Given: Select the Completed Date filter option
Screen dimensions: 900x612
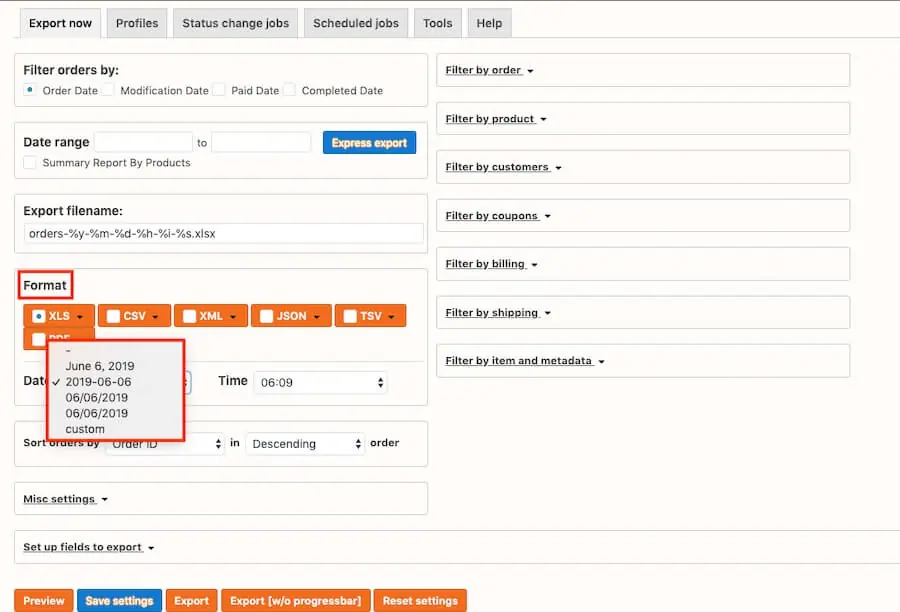Looking at the screenshot, I should 290,90.
